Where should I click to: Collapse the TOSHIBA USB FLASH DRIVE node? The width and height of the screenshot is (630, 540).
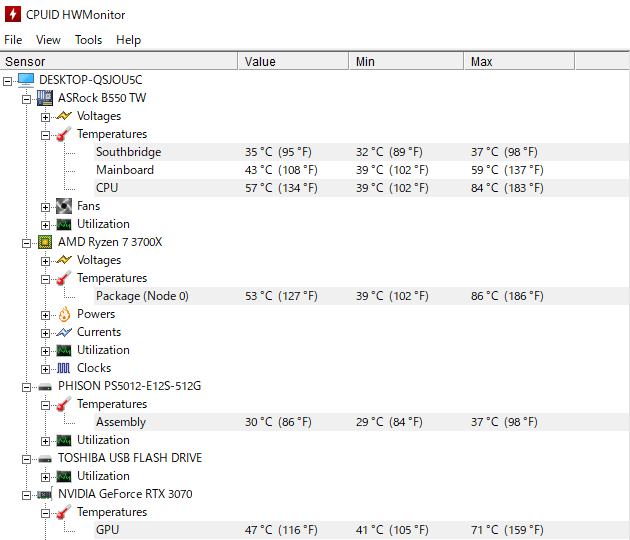click(27, 459)
